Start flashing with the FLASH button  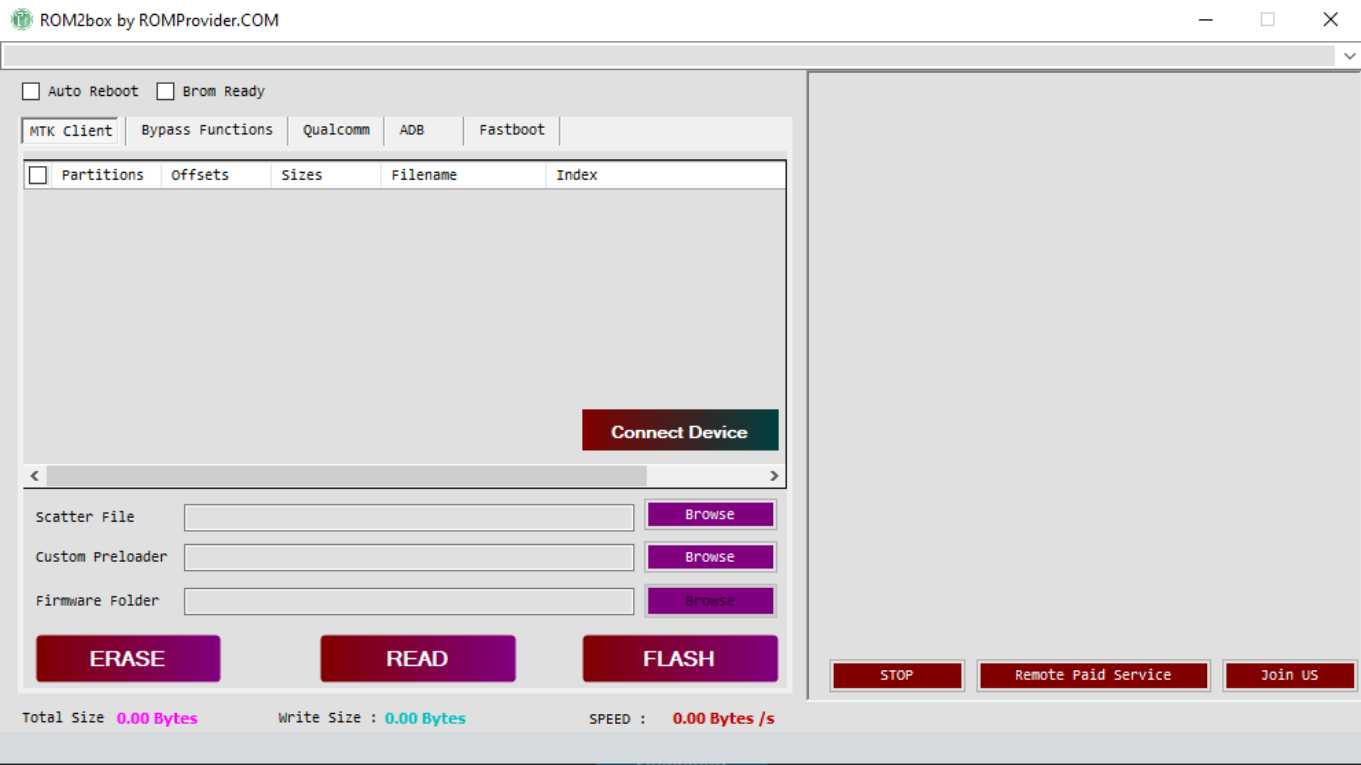pyautogui.click(x=680, y=658)
